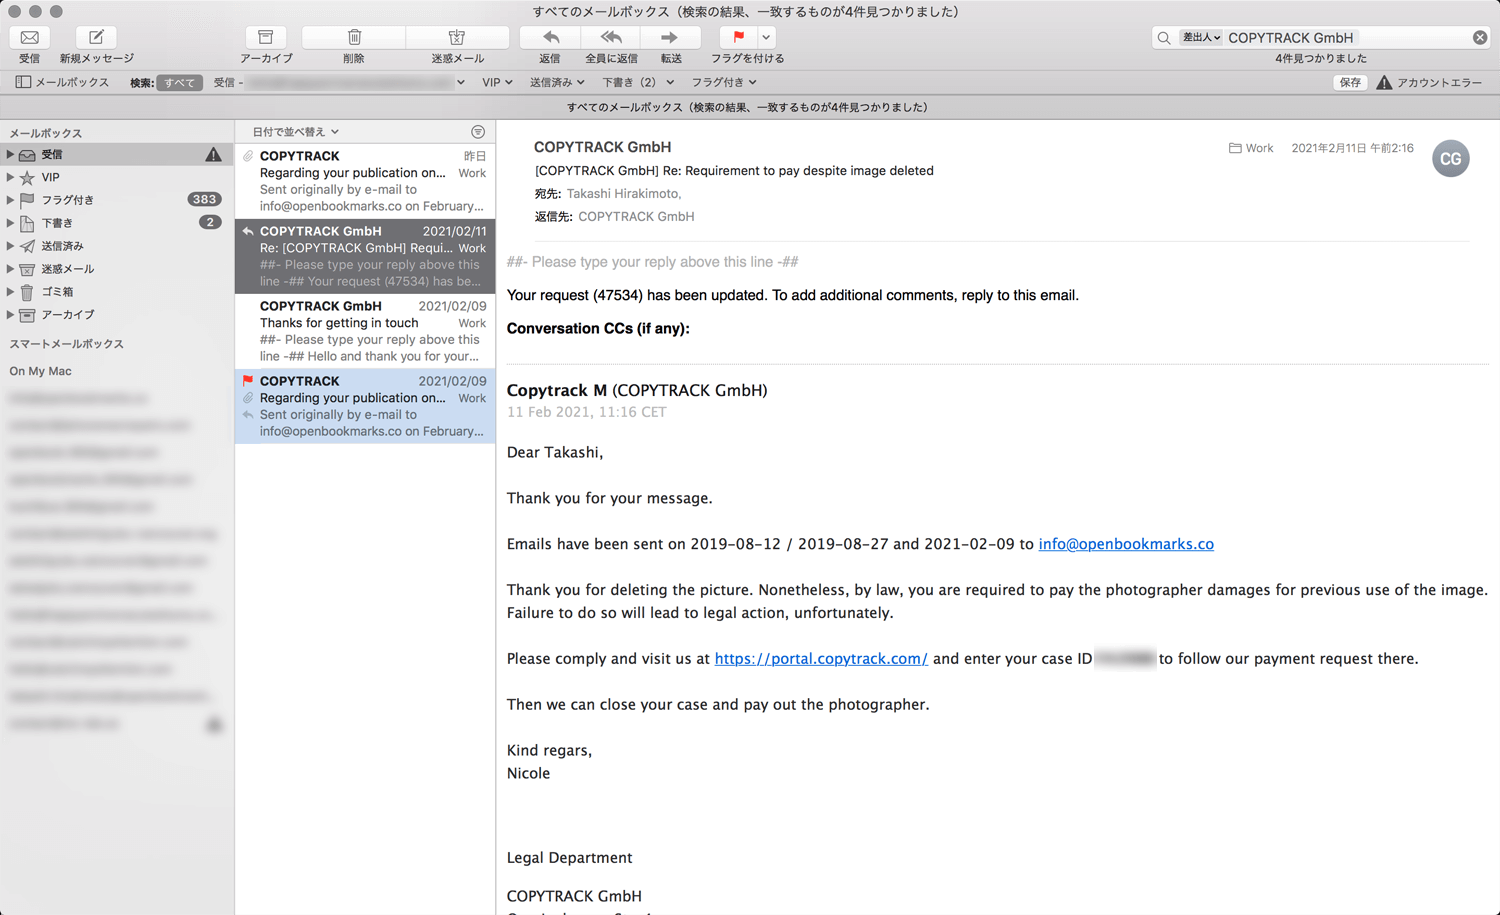The width and height of the screenshot is (1500, 915).
Task: Click the COPYTRACK GmbH sender name header
Action: tap(602, 147)
